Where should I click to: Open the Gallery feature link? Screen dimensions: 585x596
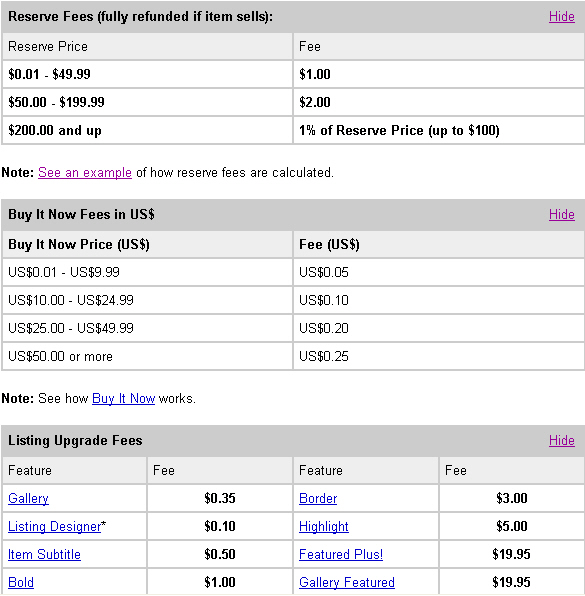[29, 498]
